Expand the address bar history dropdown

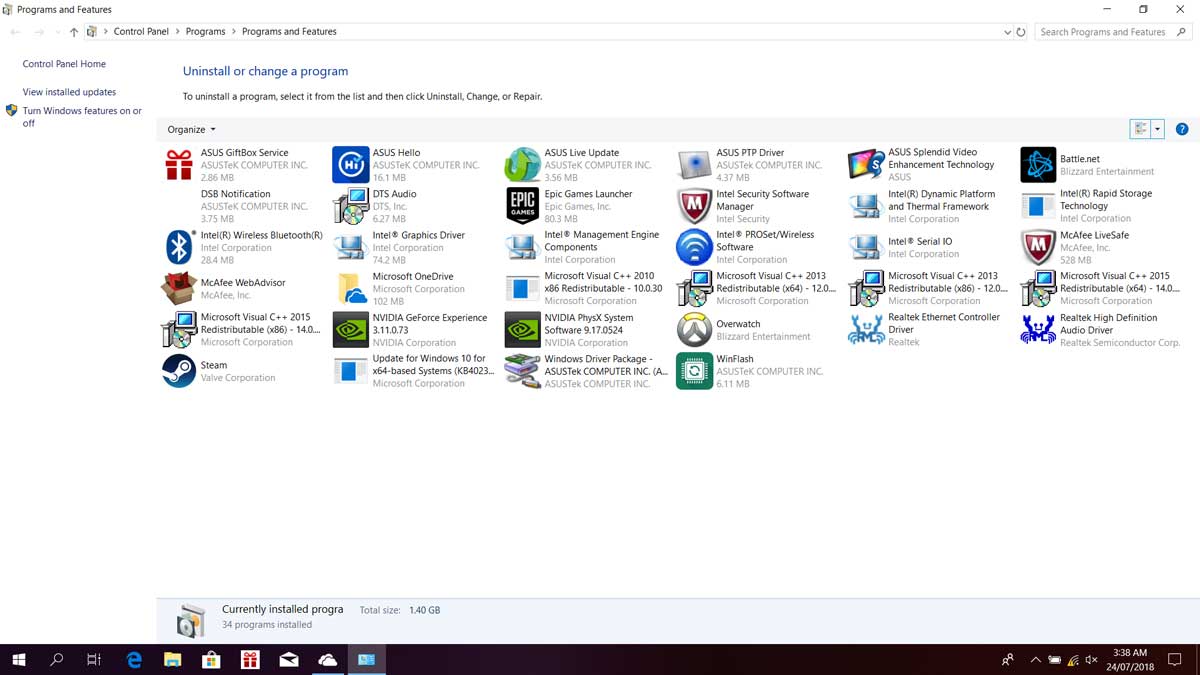click(x=1007, y=32)
